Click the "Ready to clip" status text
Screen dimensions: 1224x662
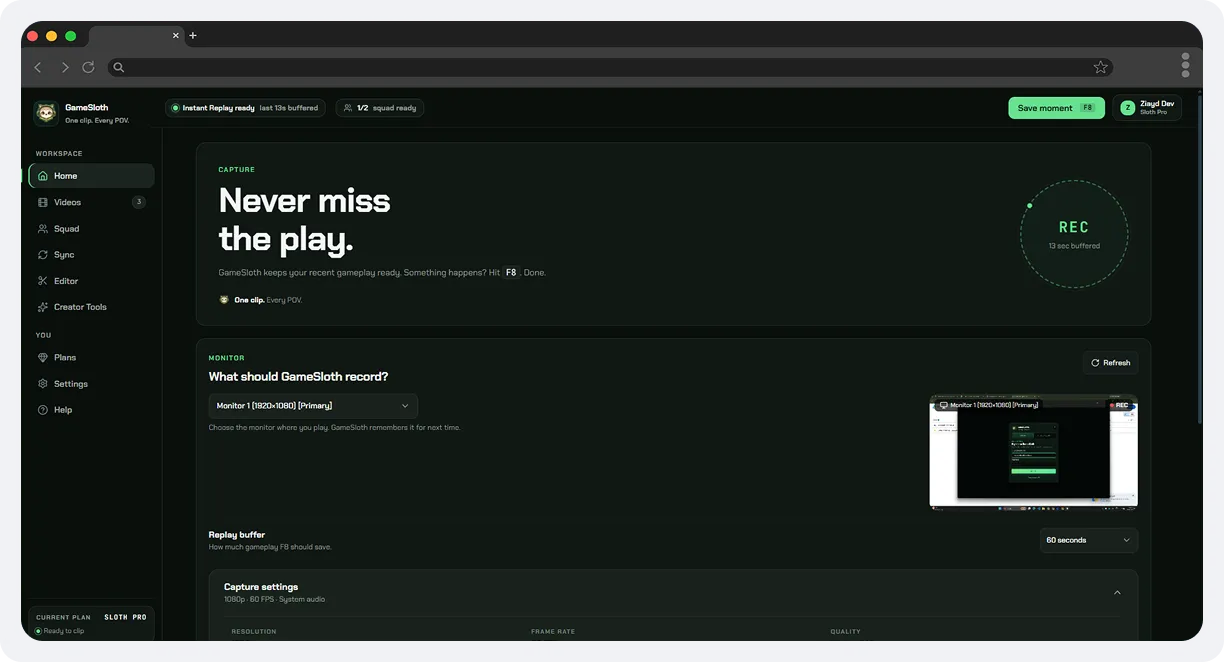point(64,631)
